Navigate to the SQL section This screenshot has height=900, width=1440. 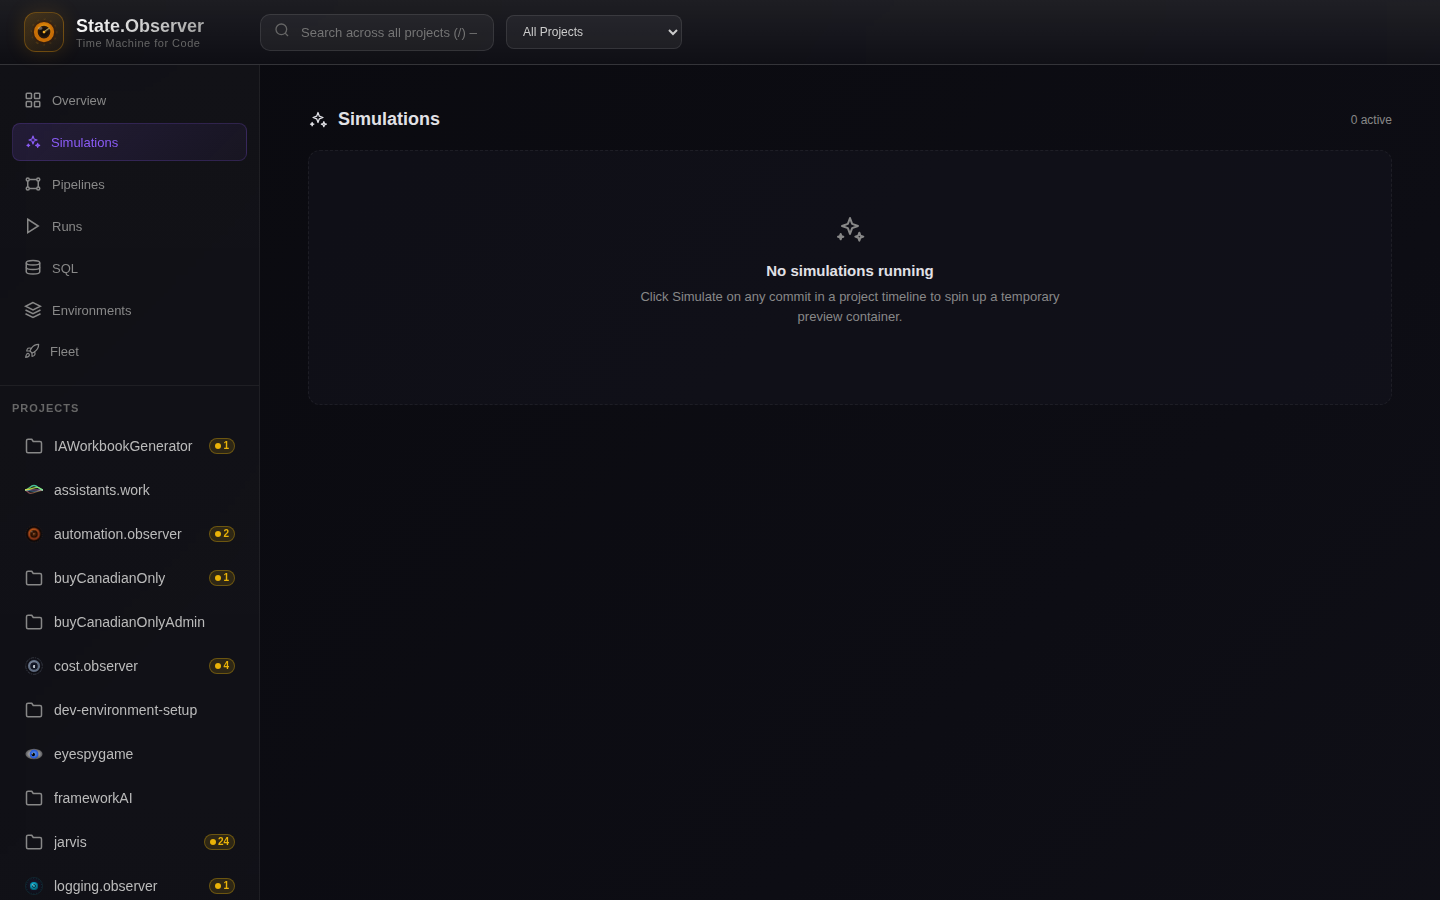pyautogui.click(x=129, y=268)
